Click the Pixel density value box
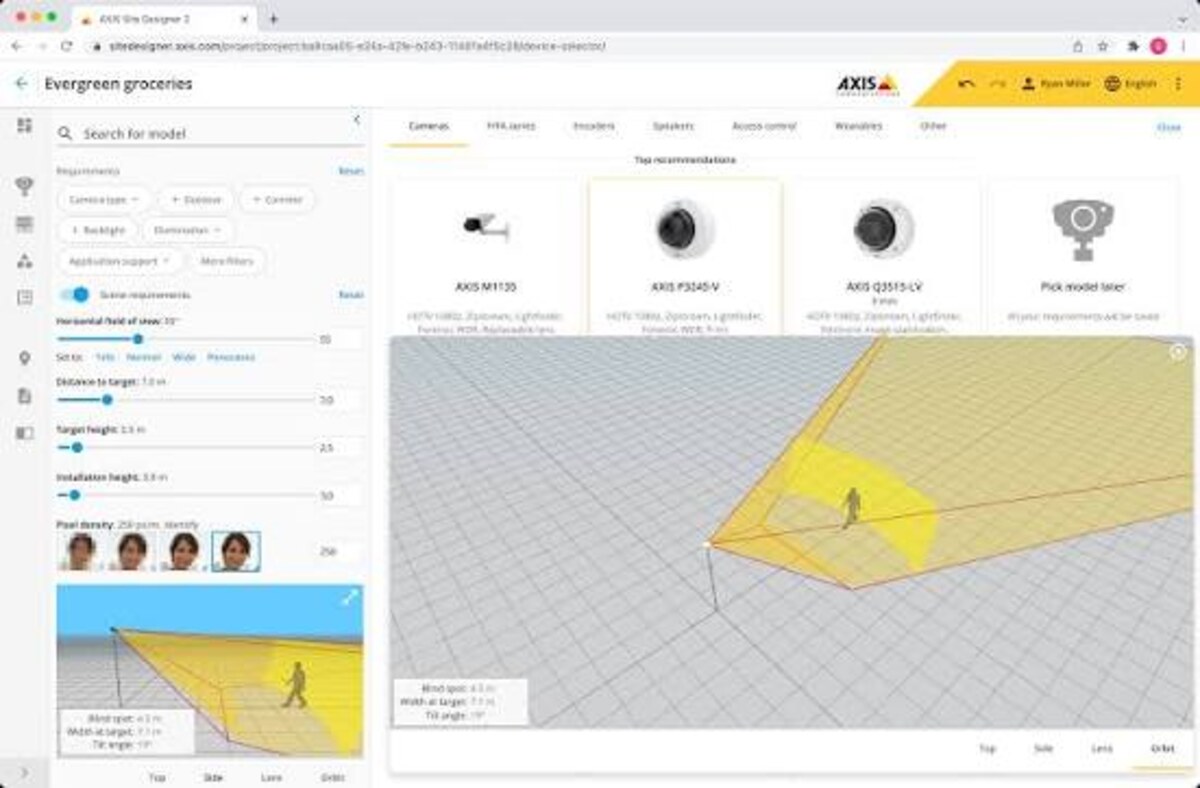 [338, 551]
